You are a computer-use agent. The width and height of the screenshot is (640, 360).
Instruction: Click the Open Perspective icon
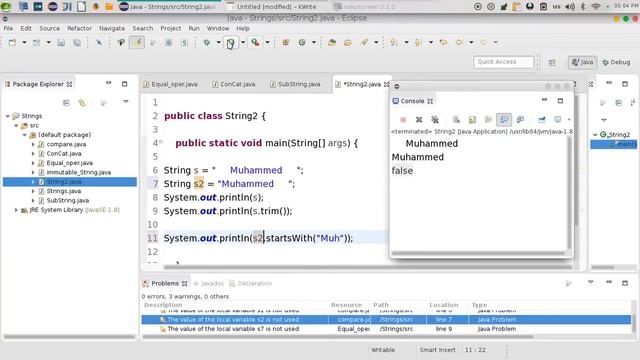click(x=552, y=62)
